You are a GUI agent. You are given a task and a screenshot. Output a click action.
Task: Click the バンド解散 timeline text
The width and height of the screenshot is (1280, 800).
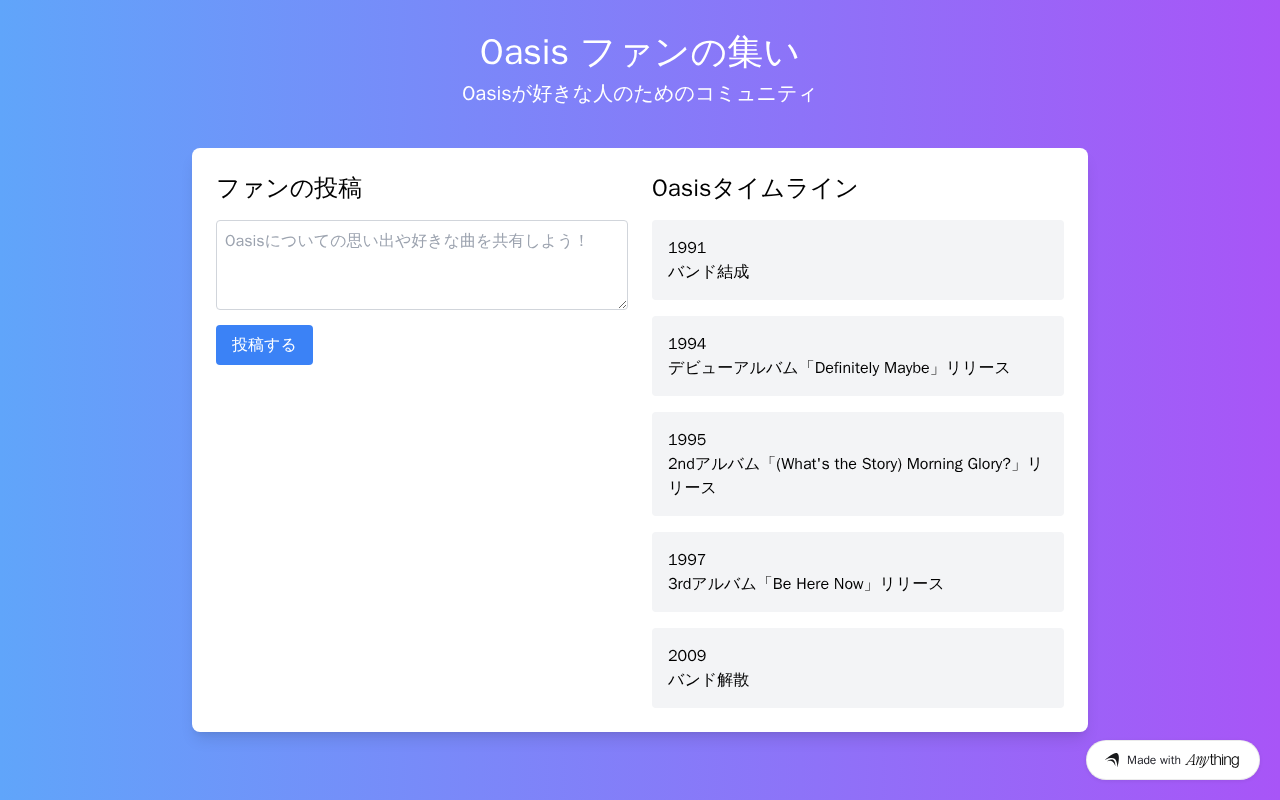(708, 680)
